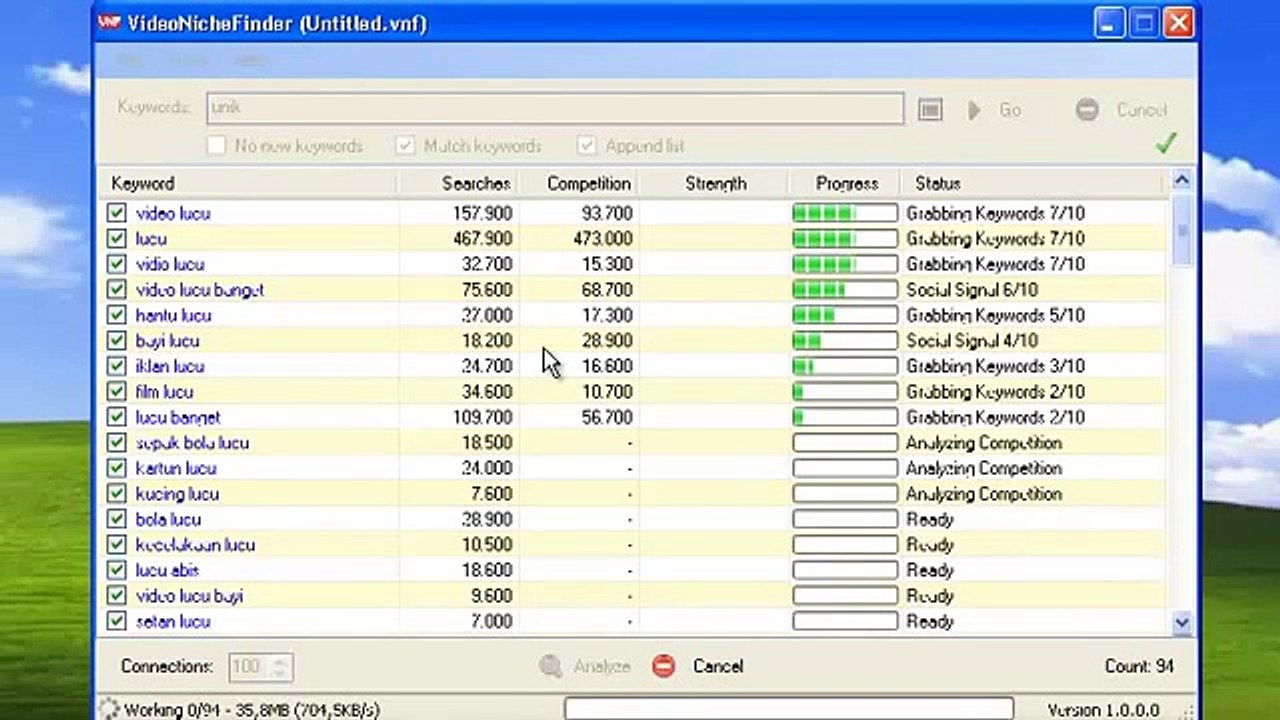Screen dimensions: 1280x720
Task: Click the progress bar of 'hantu lucu'
Action: coord(845,315)
